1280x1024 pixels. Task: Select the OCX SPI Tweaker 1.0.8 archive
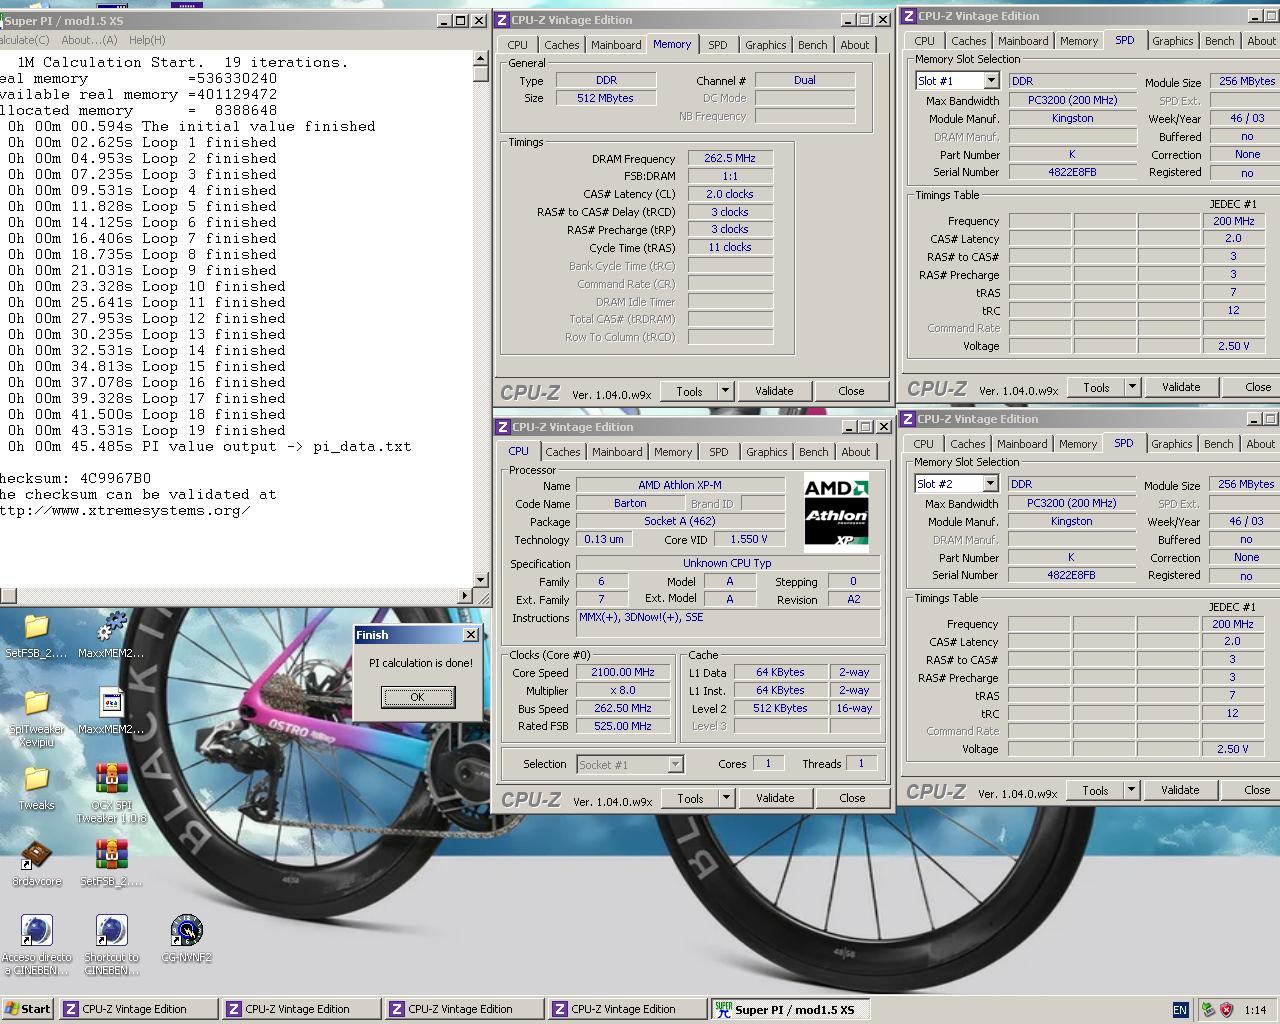tap(111, 779)
